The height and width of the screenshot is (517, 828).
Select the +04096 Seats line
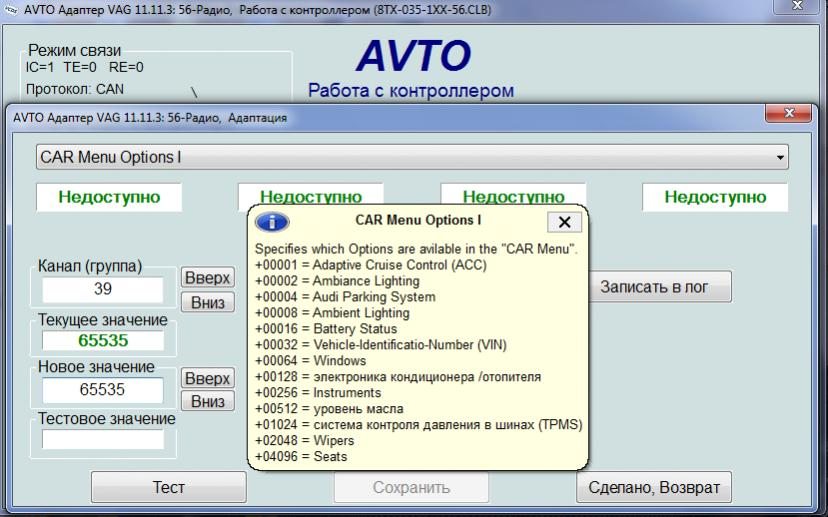pos(301,456)
